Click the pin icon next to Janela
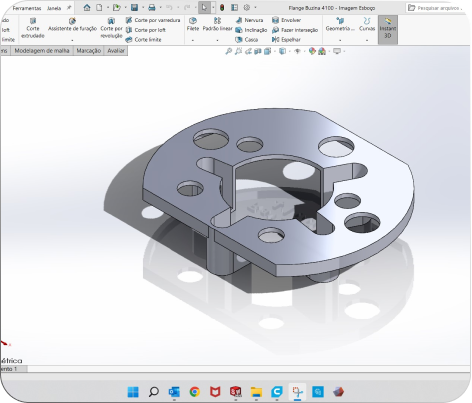This screenshot has height=403, width=472. [69, 8]
